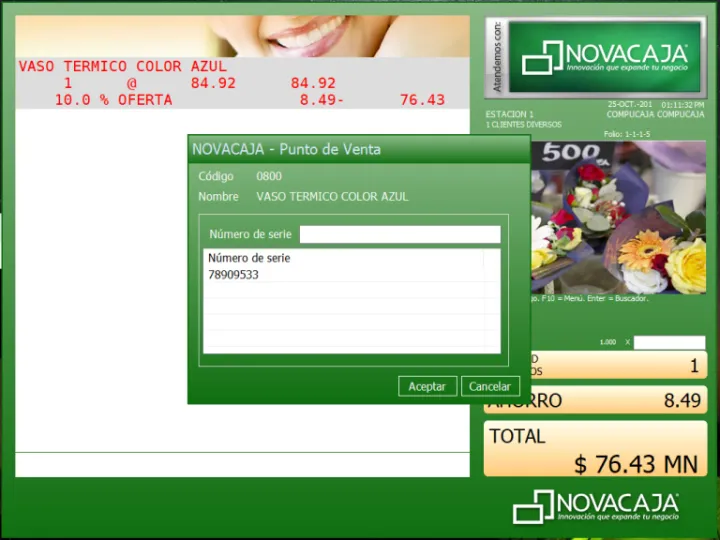The height and width of the screenshot is (540, 720).
Task: Click the quantity input box beside 1.000 X
Action: pyautogui.click(x=669, y=342)
